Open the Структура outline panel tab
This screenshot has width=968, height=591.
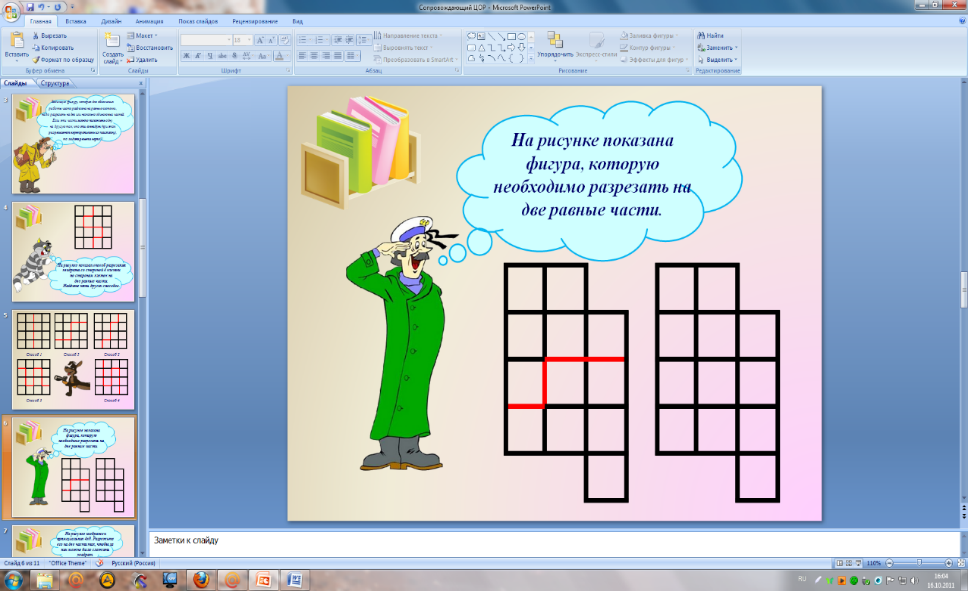tap(55, 83)
